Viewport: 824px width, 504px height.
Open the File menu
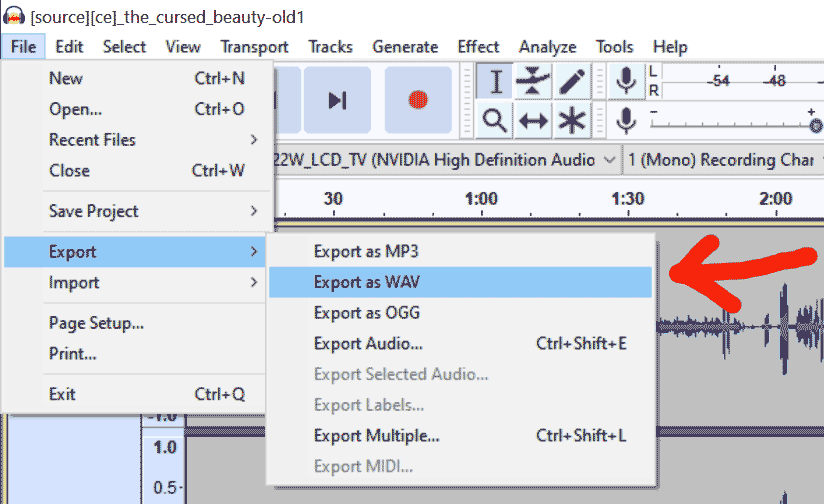[23, 47]
